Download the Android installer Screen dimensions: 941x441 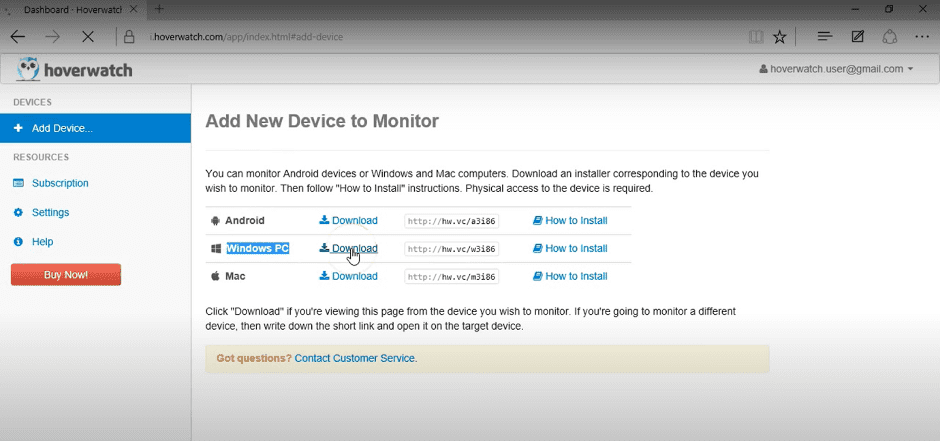point(348,221)
